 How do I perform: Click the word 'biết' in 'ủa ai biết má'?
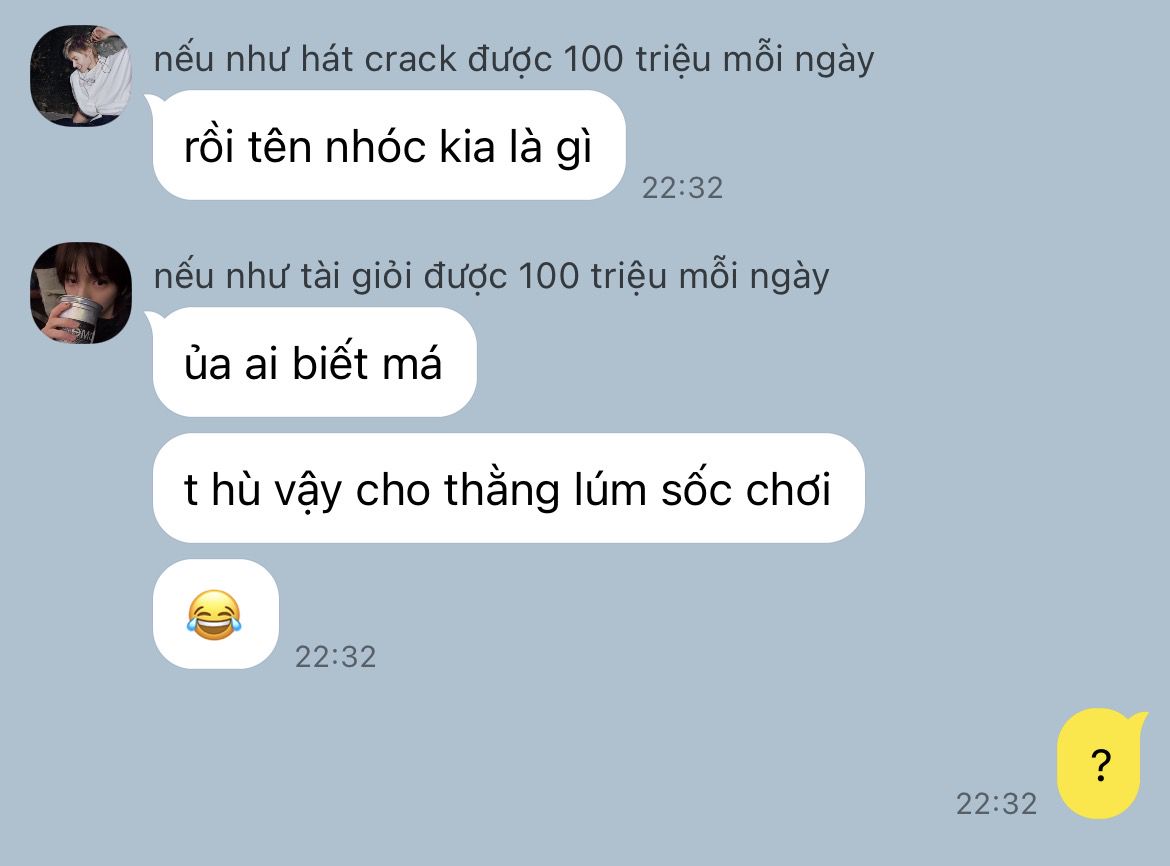point(330,363)
